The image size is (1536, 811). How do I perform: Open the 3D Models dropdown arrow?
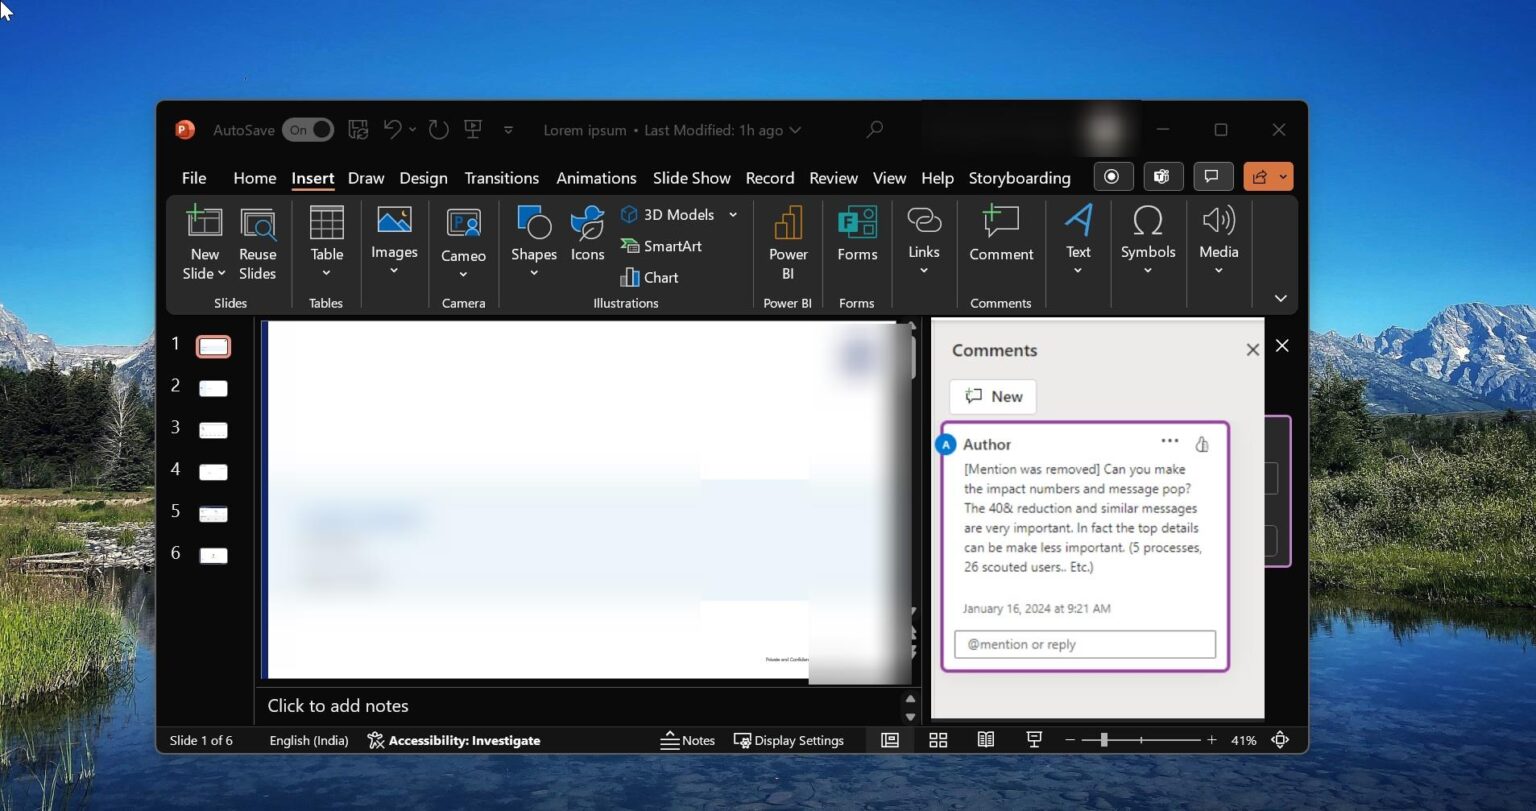(733, 214)
